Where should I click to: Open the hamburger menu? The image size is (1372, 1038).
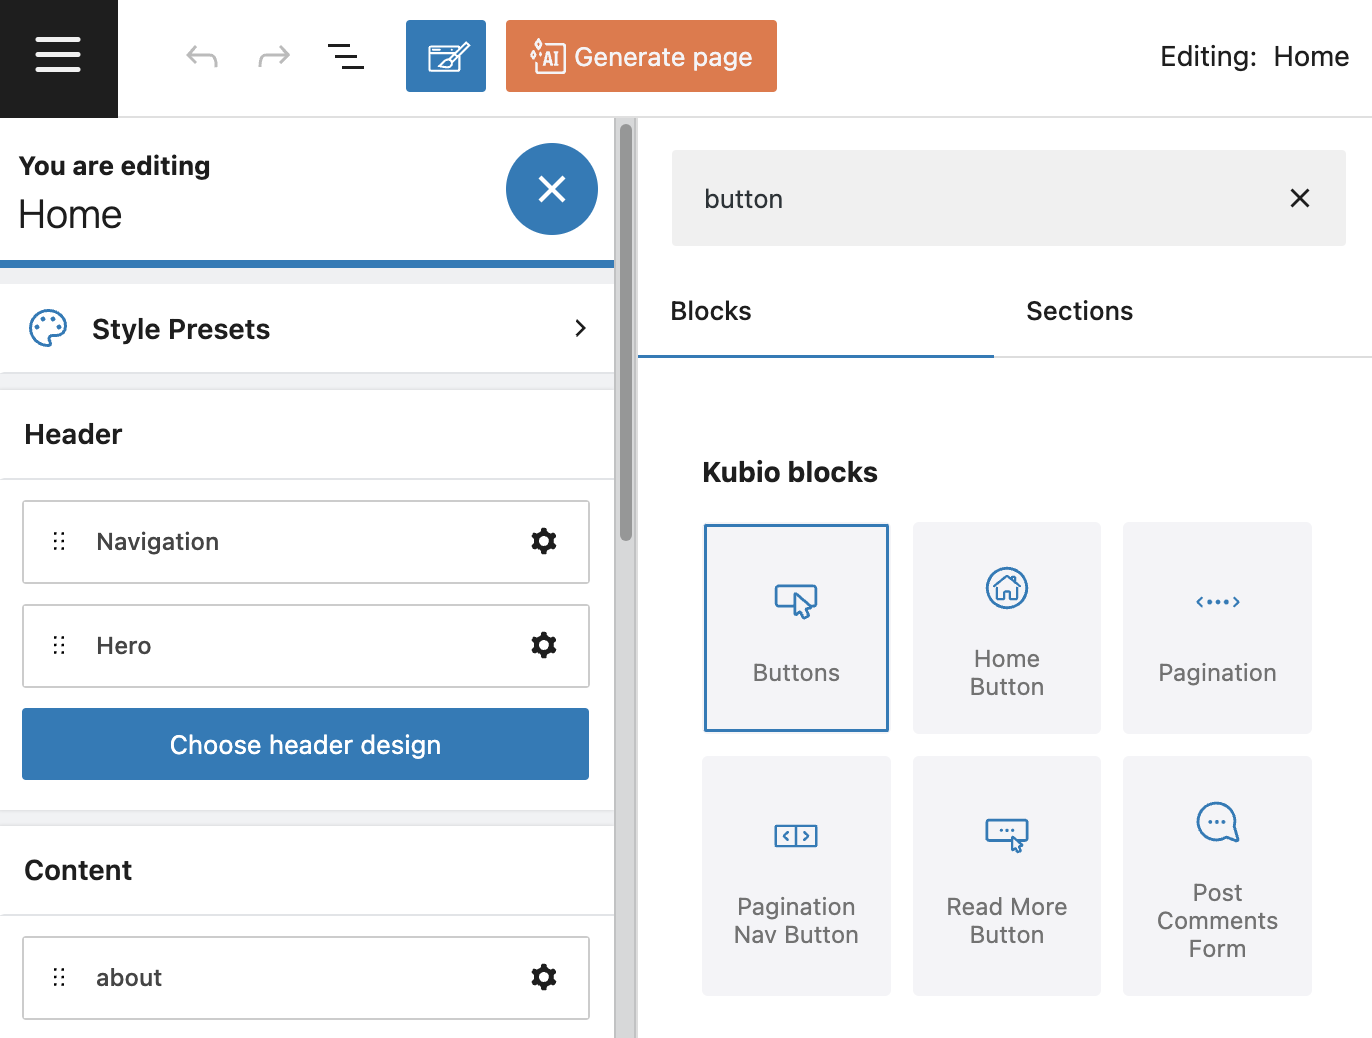58,57
